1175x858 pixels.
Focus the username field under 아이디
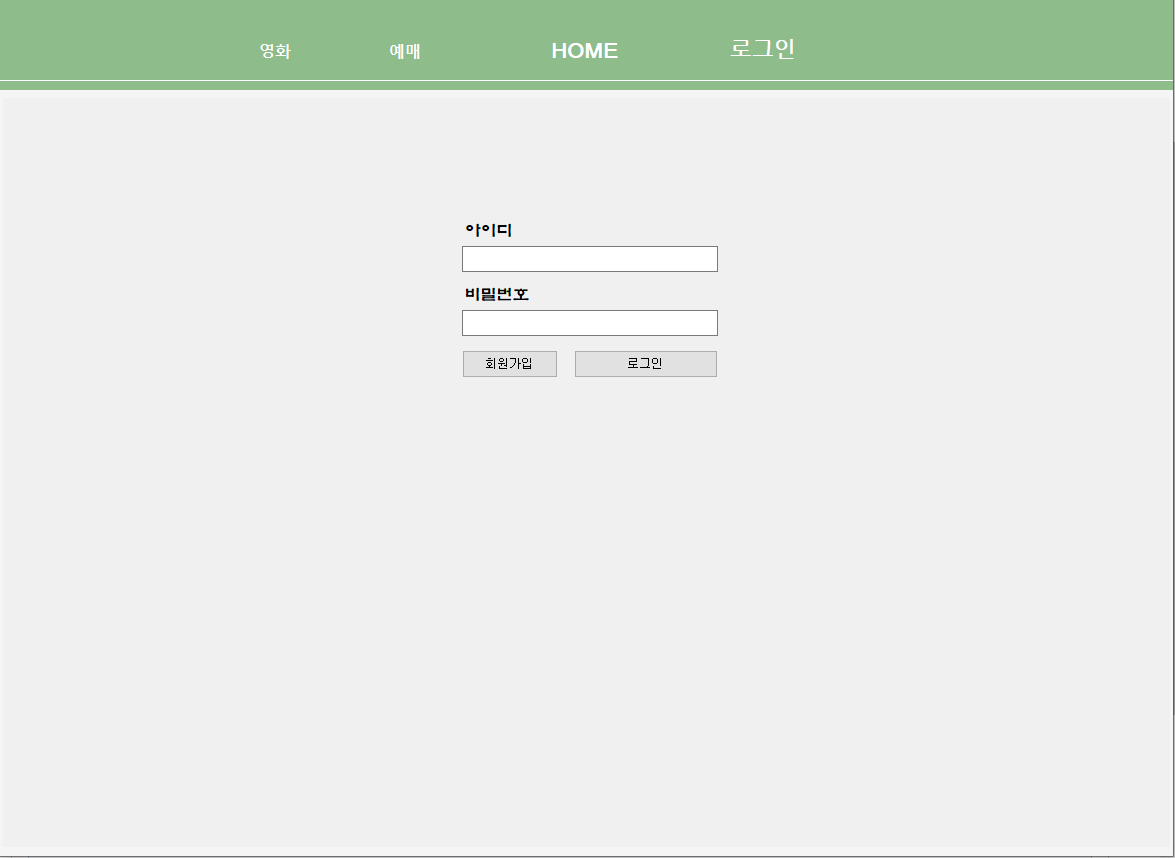[x=589, y=258]
